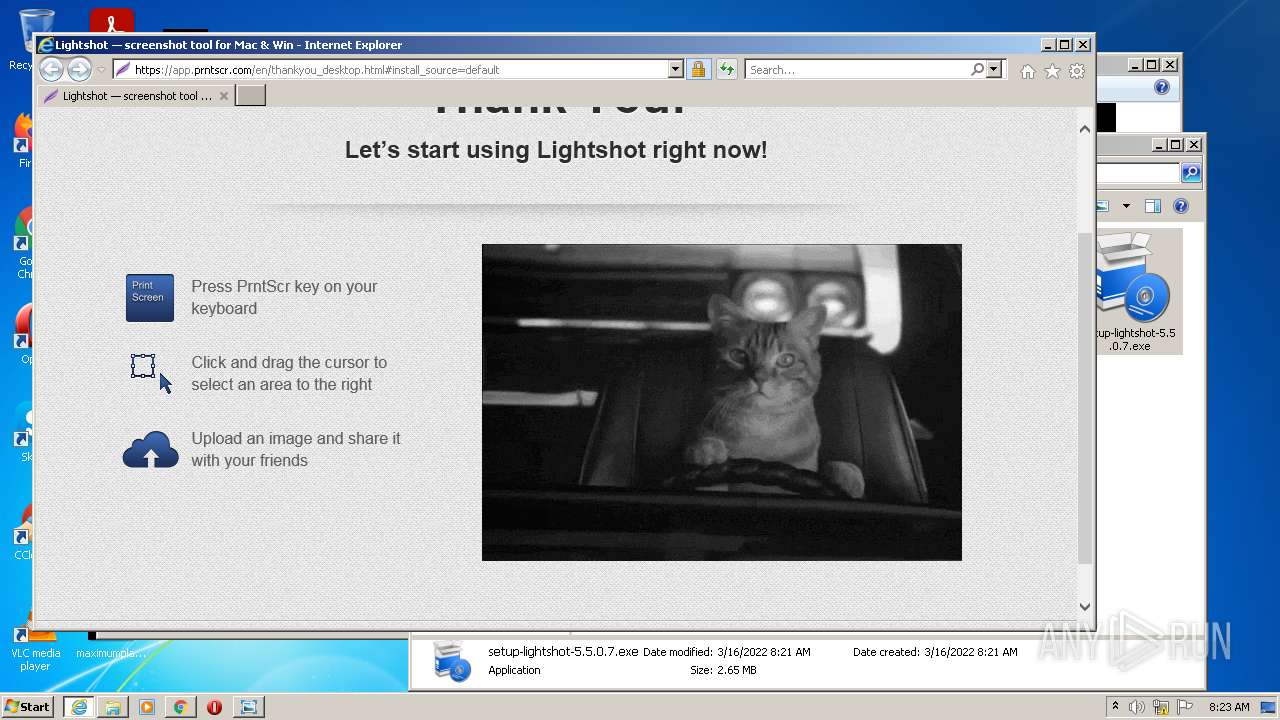Open Windows Explorer folder taskbar icon
The width and height of the screenshot is (1280, 720).
click(113, 707)
